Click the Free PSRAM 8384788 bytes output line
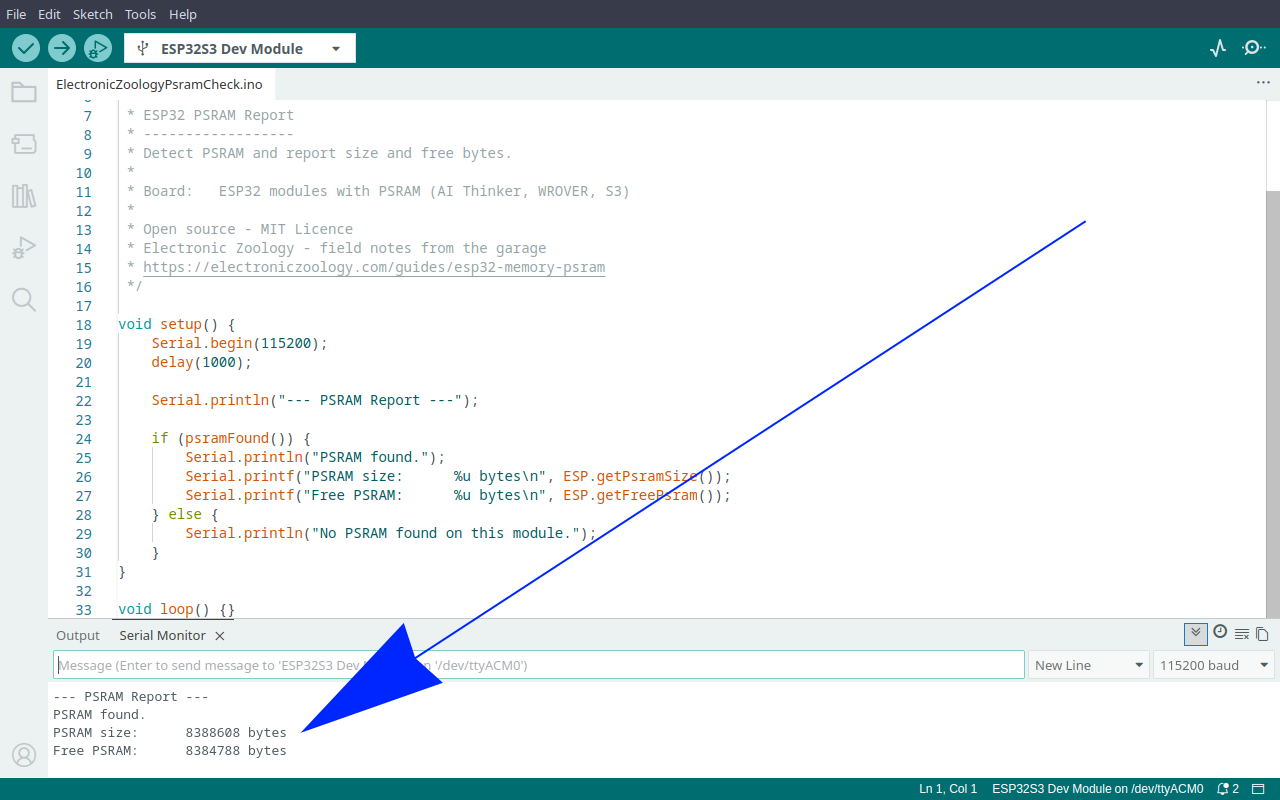Screen dimensions: 1280x800 tap(170, 751)
